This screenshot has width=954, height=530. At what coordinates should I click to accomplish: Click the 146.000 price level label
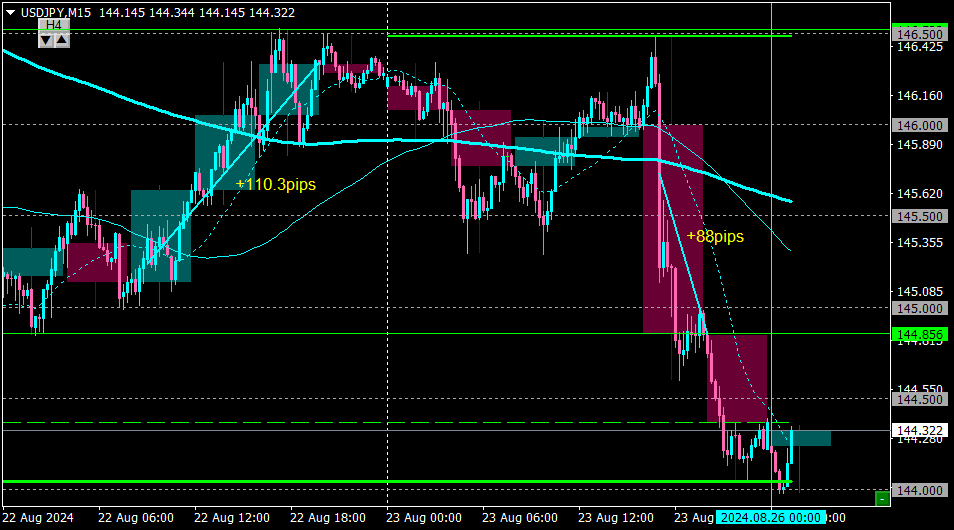[919, 125]
